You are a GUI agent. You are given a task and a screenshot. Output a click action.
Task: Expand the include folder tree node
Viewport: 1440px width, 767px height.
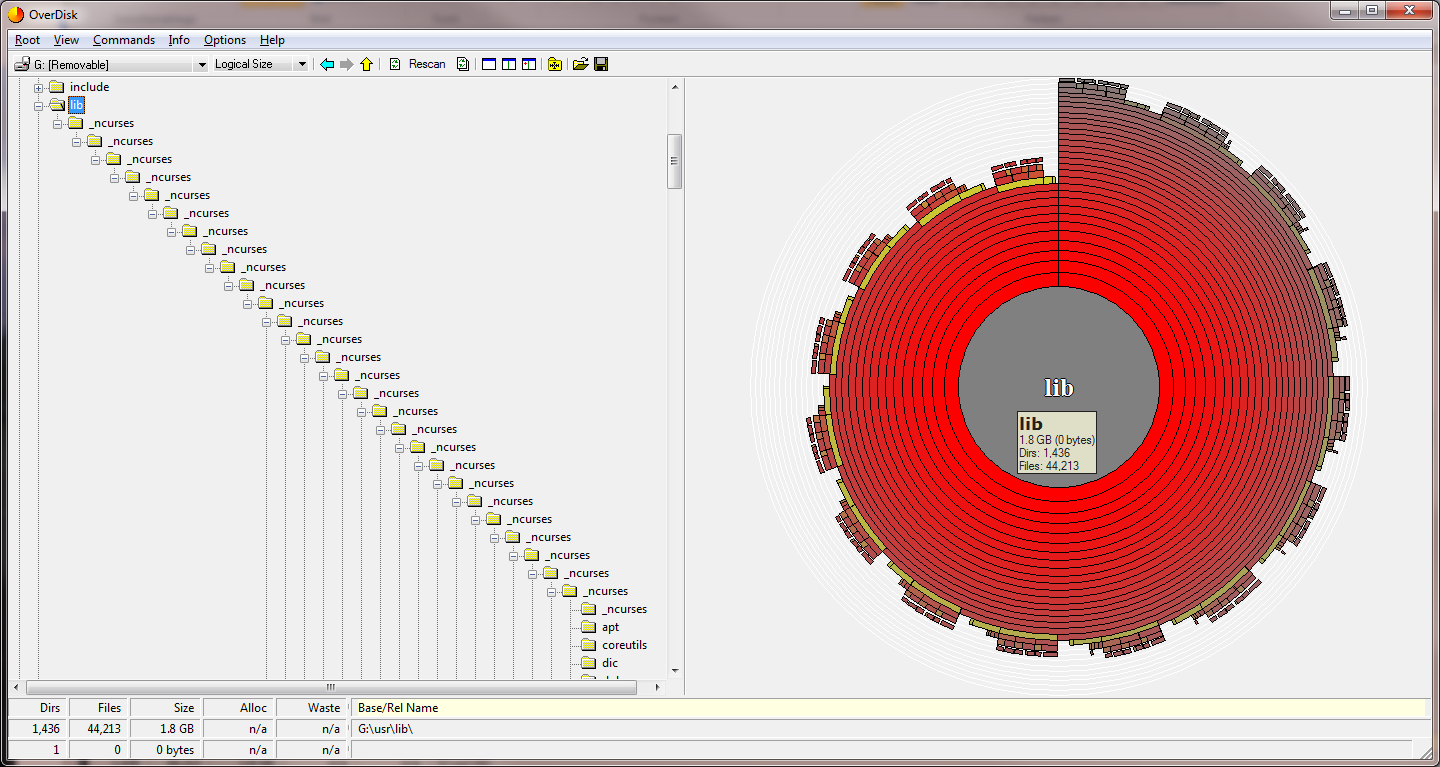click(39, 88)
